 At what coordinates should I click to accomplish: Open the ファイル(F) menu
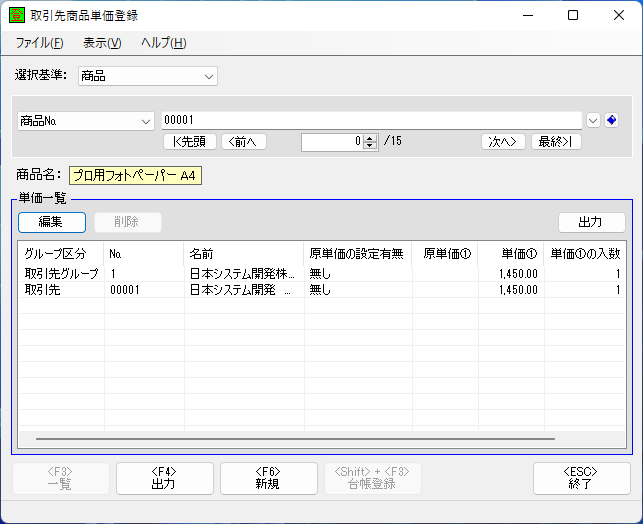tap(39, 43)
